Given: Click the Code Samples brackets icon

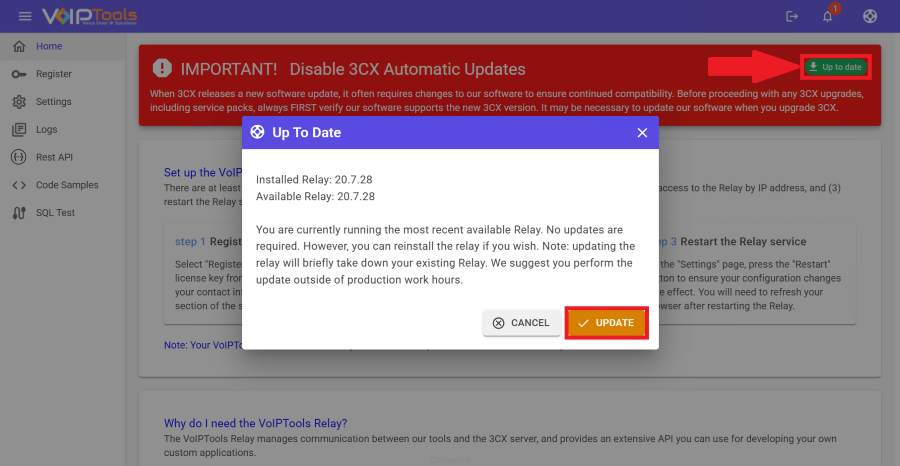Looking at the screenshot, I should [x=18, y=185].
